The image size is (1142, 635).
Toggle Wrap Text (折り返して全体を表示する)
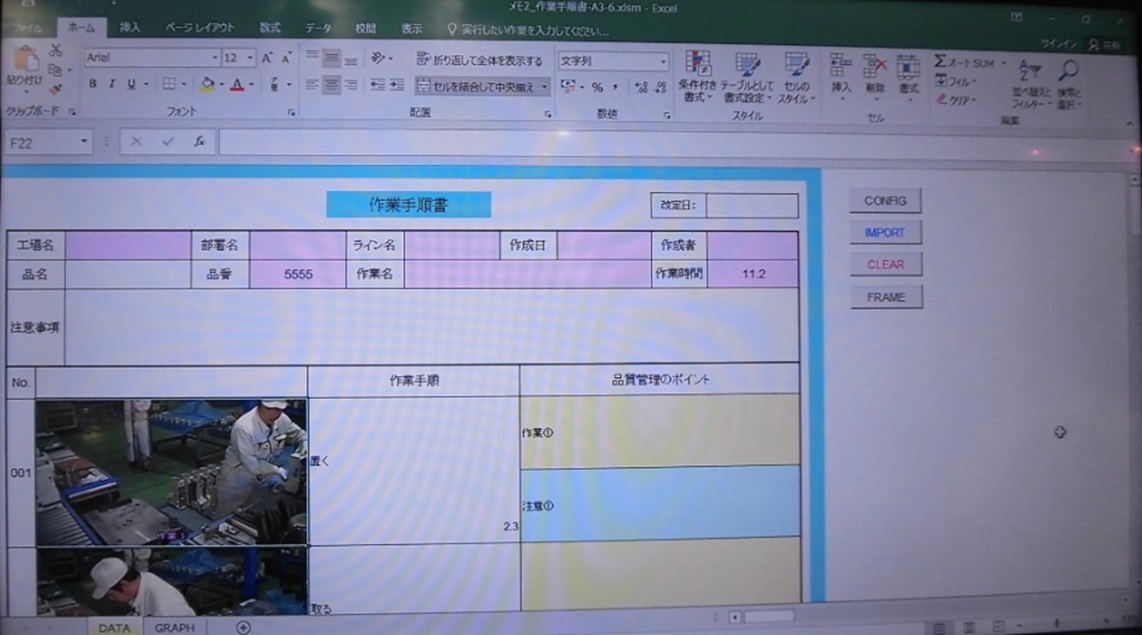[479, 60]
